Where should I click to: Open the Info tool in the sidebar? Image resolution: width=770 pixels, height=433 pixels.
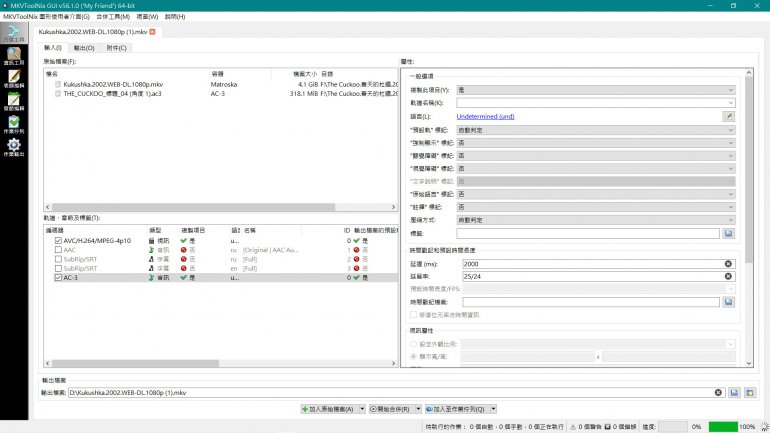[x=14, y=55]
